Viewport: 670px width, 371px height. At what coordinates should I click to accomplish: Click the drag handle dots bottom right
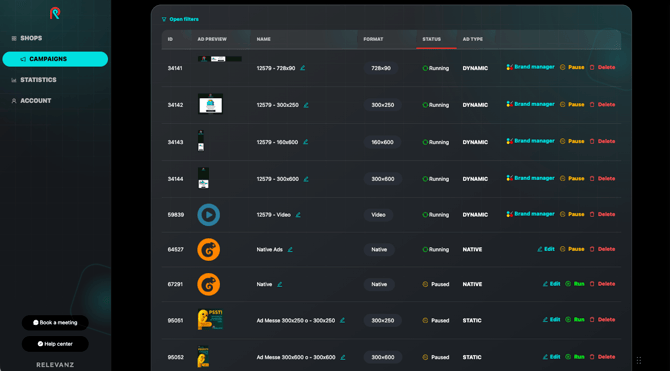point(639,360)
